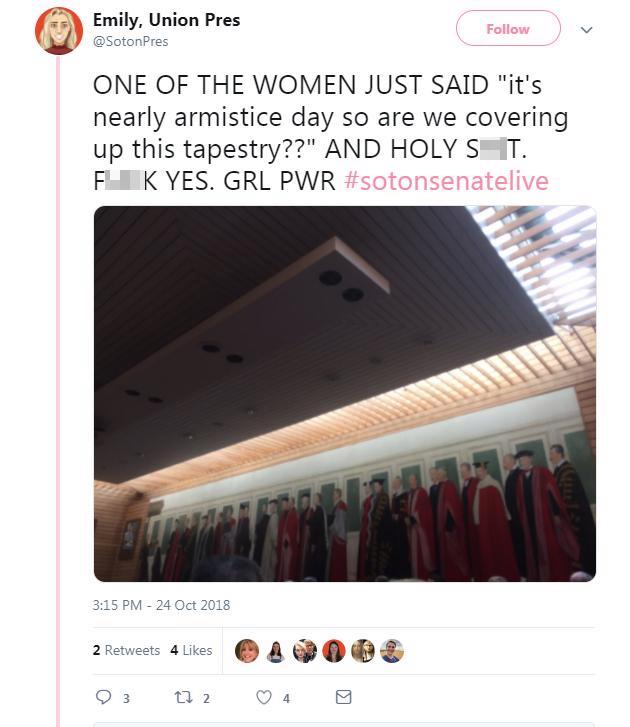Open third liker's avatar in the row
This screenshot has height=727, width=630.
pyautogui.click(x=305, y=650)
